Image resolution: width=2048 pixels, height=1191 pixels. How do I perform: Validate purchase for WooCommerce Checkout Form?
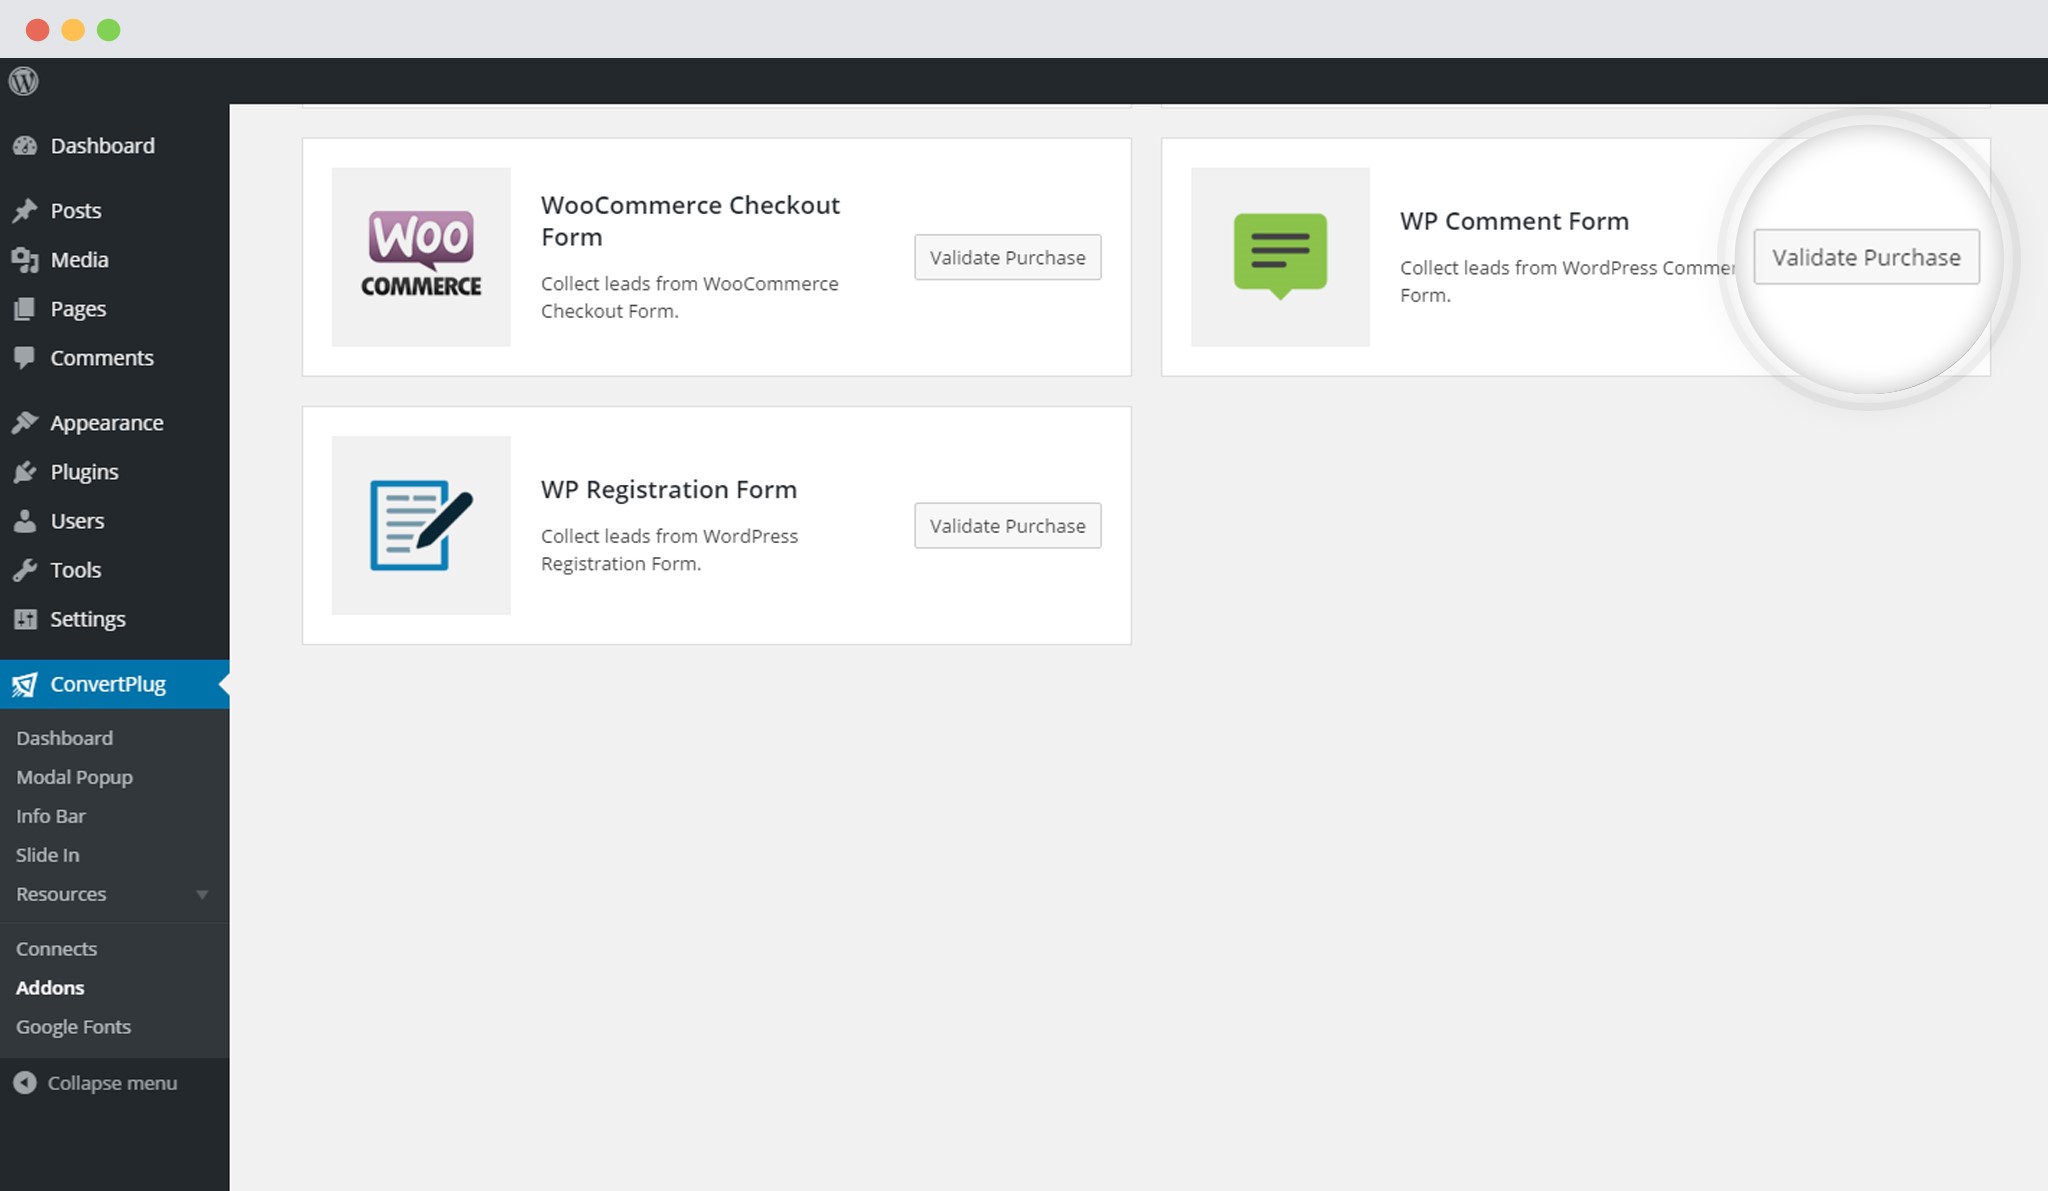(x=1008, y=257)
